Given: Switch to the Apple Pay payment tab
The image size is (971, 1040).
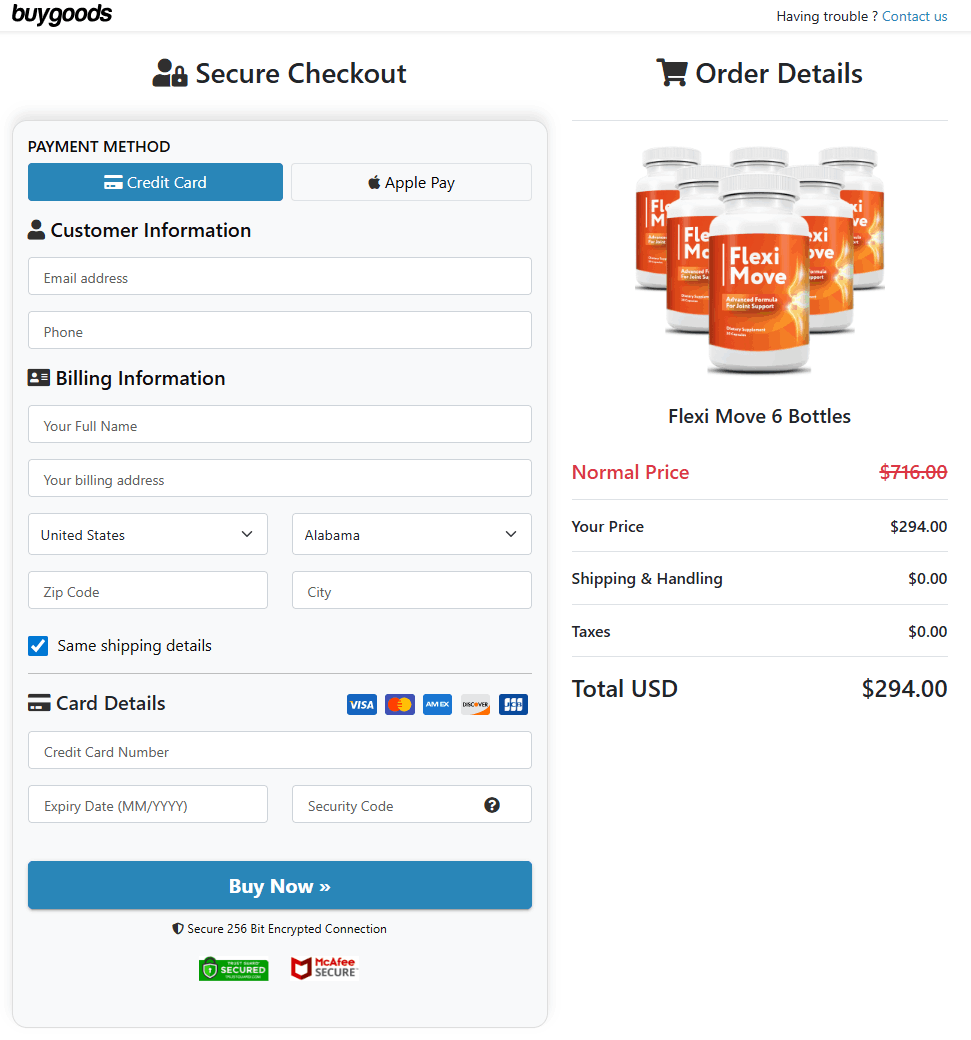Looking at the screenshot, I should click(x=411, y=183).
